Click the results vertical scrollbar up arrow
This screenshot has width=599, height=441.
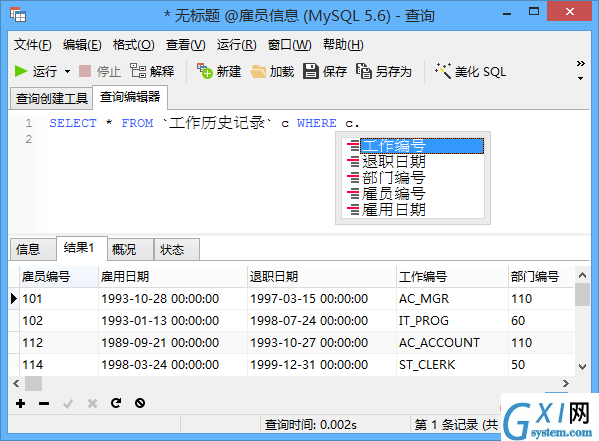[x=582, y=275]
